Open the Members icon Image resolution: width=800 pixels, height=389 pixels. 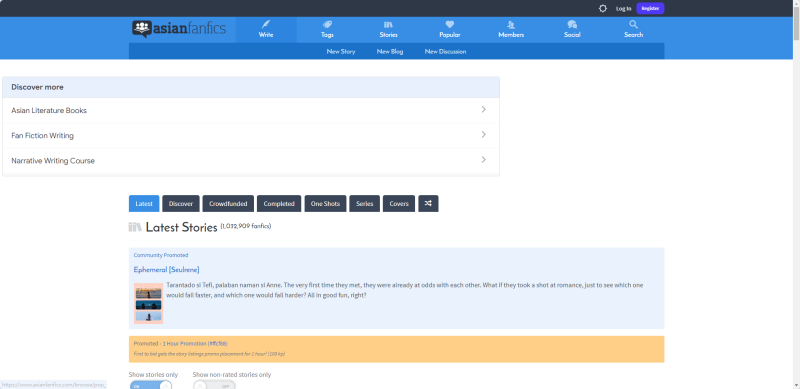click(511, 25)
